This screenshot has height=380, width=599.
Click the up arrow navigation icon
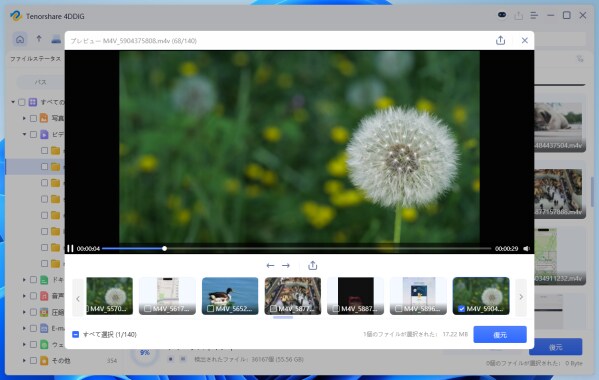(39, 39)
